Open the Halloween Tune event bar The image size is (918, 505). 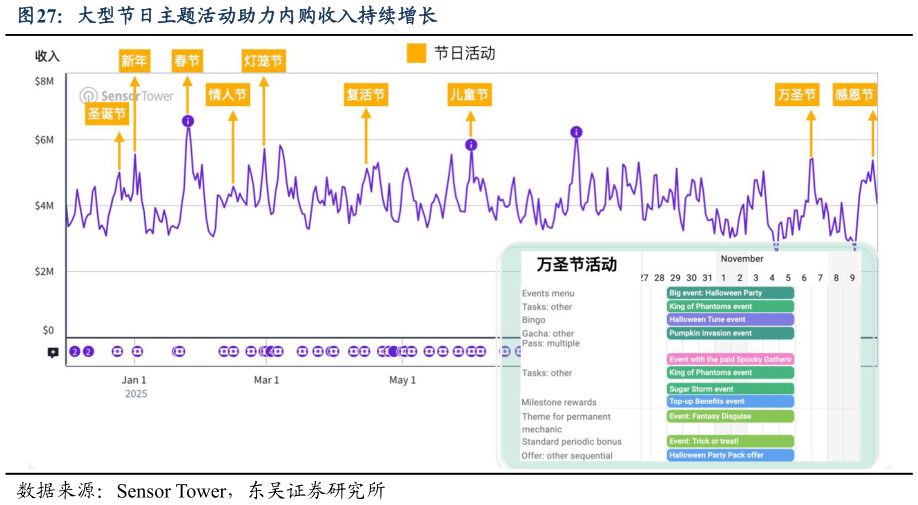pos(730,320)
